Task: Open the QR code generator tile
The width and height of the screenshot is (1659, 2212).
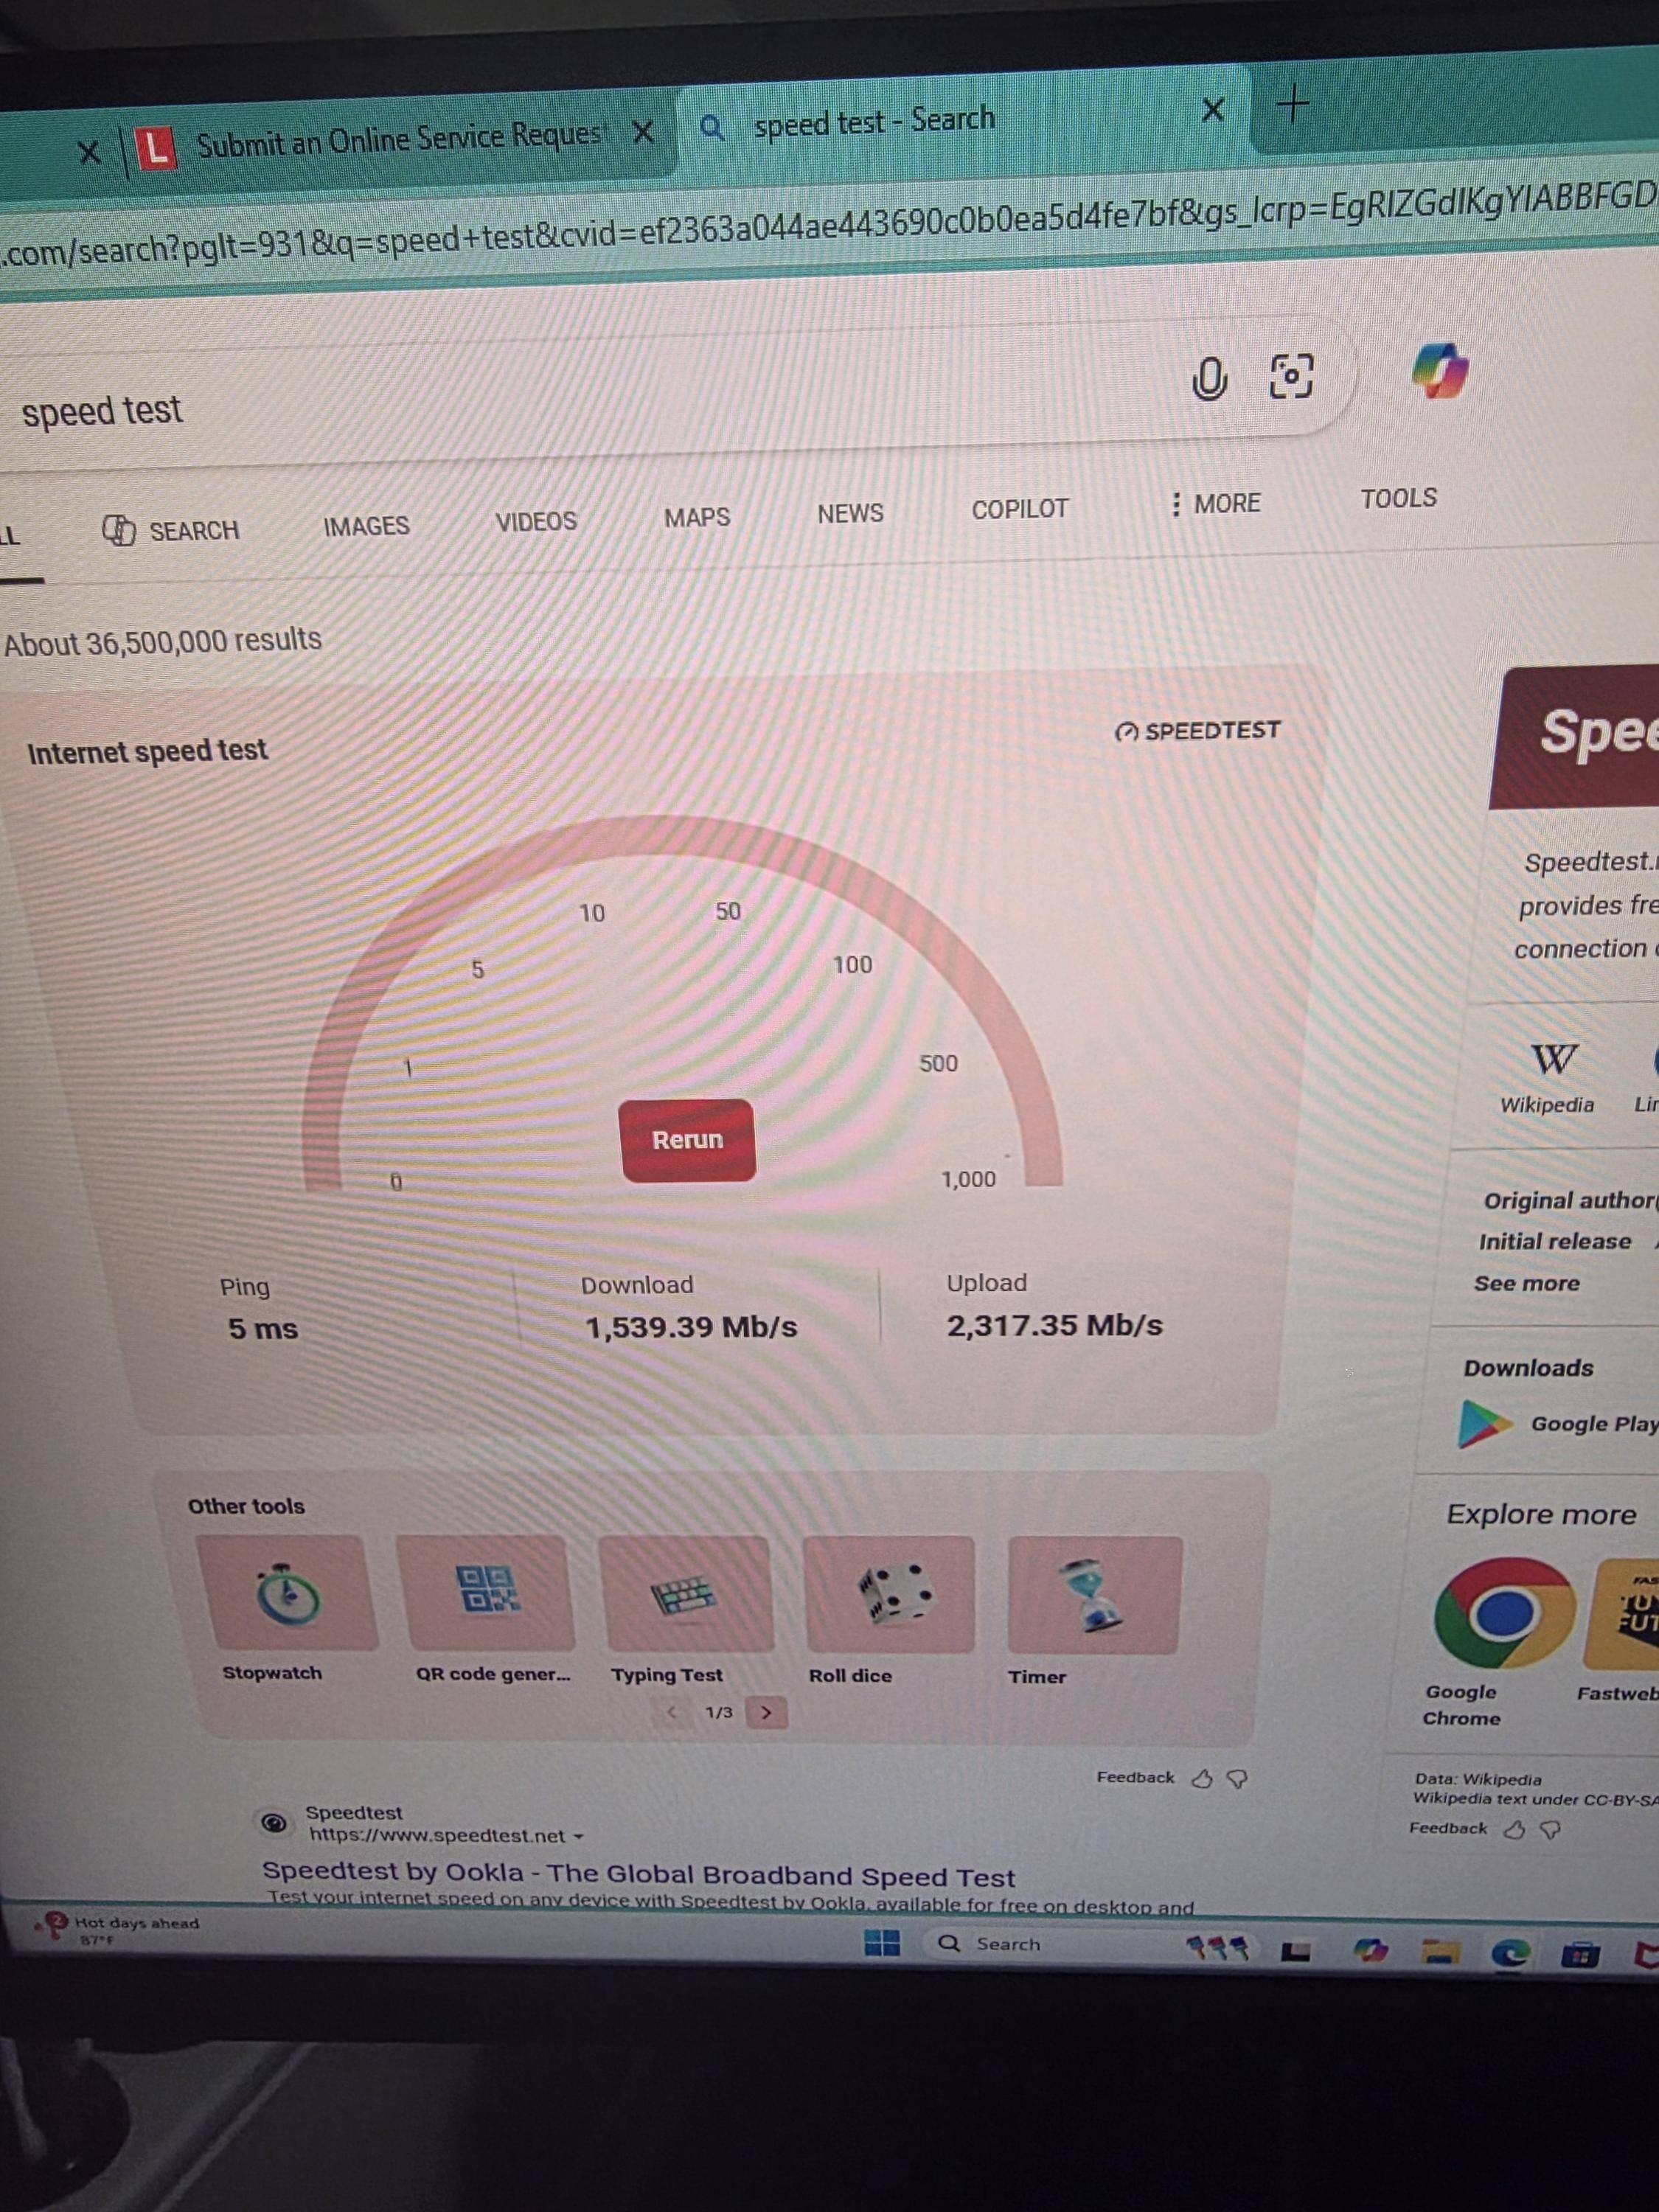Action: click(x=487, y=1591)
